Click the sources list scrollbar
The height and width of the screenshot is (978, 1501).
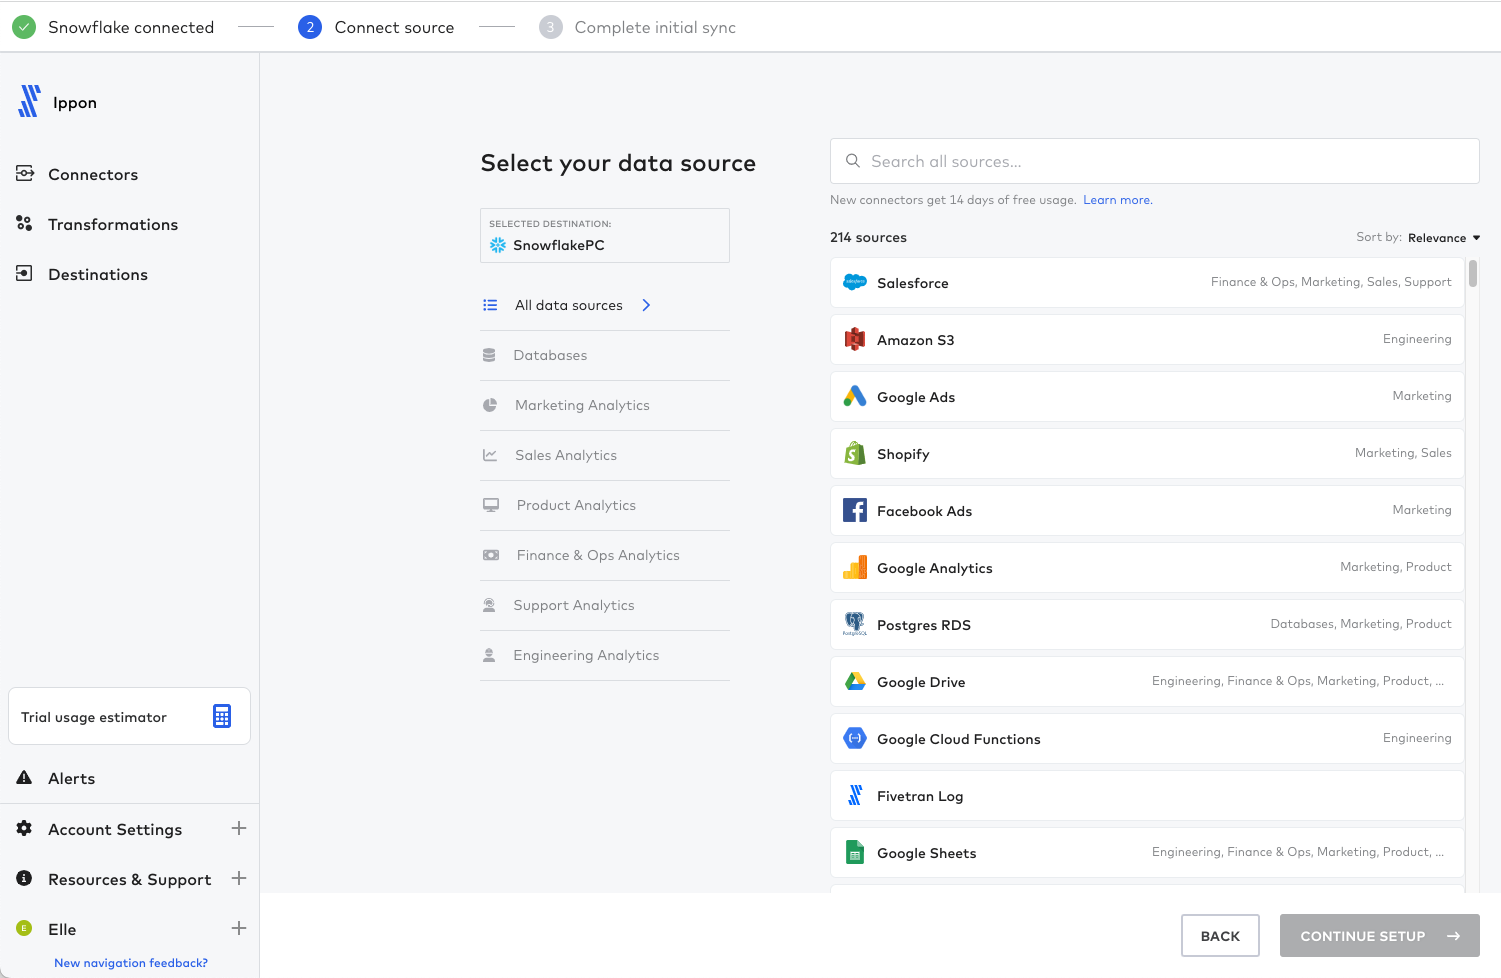click(x=1473, y=273)
